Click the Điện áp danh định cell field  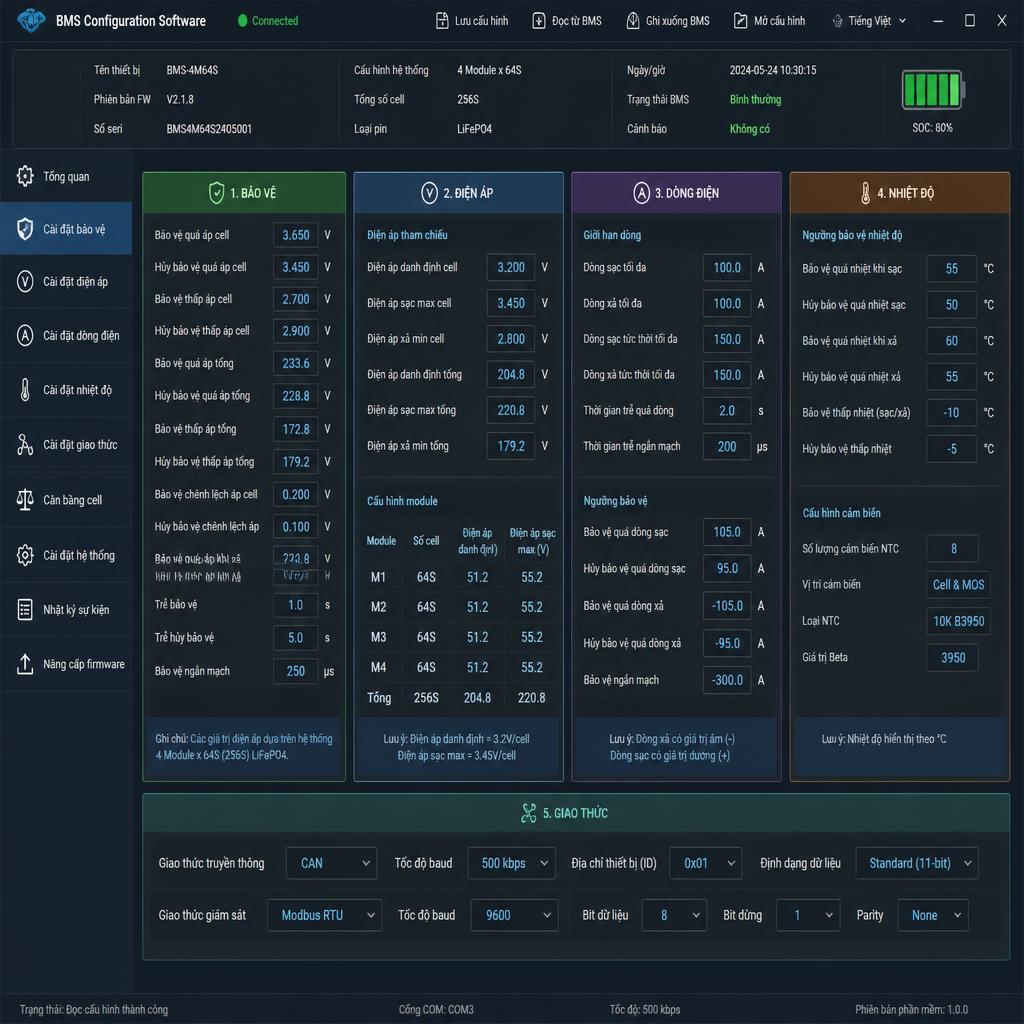(x=511, y=267)
